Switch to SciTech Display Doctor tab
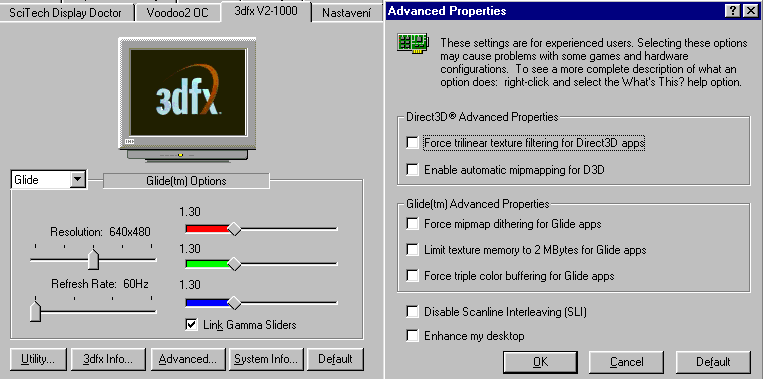 [x=65, y=13]
